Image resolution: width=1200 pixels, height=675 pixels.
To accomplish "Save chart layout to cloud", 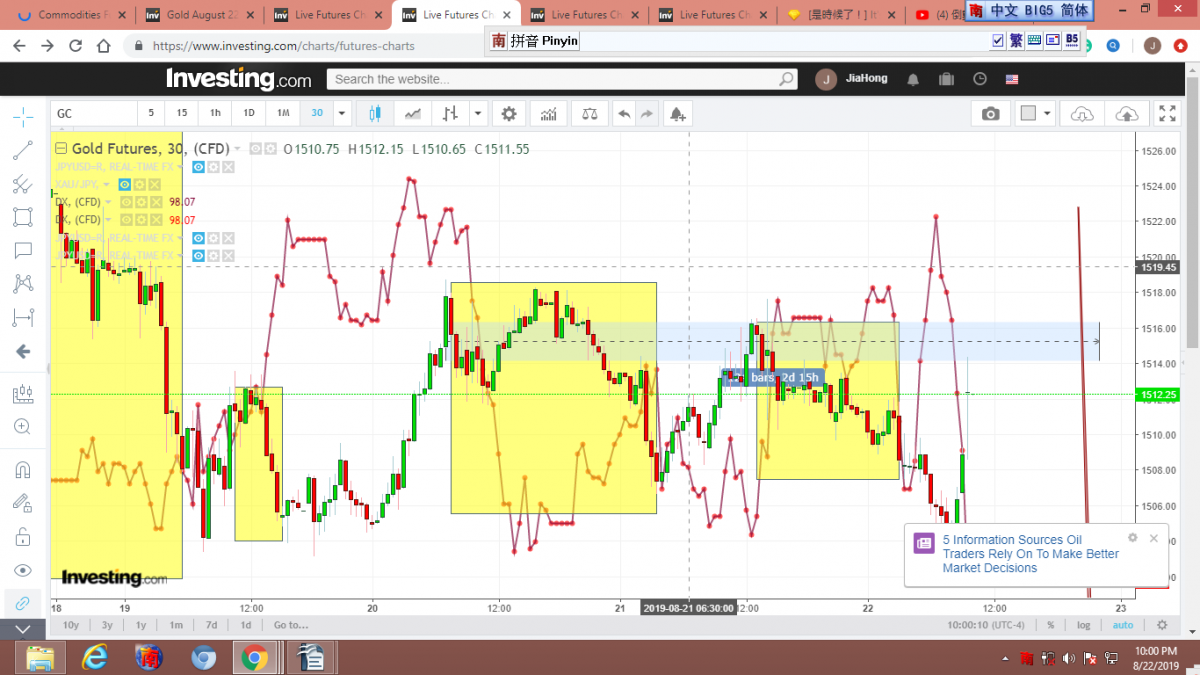I will click(1126, 114).
